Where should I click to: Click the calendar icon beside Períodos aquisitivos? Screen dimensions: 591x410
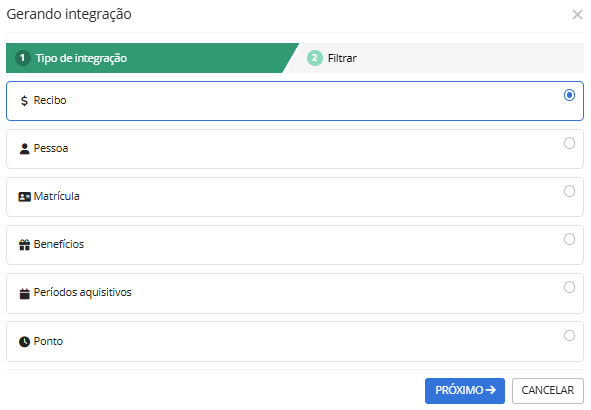[x=24, y=293]
